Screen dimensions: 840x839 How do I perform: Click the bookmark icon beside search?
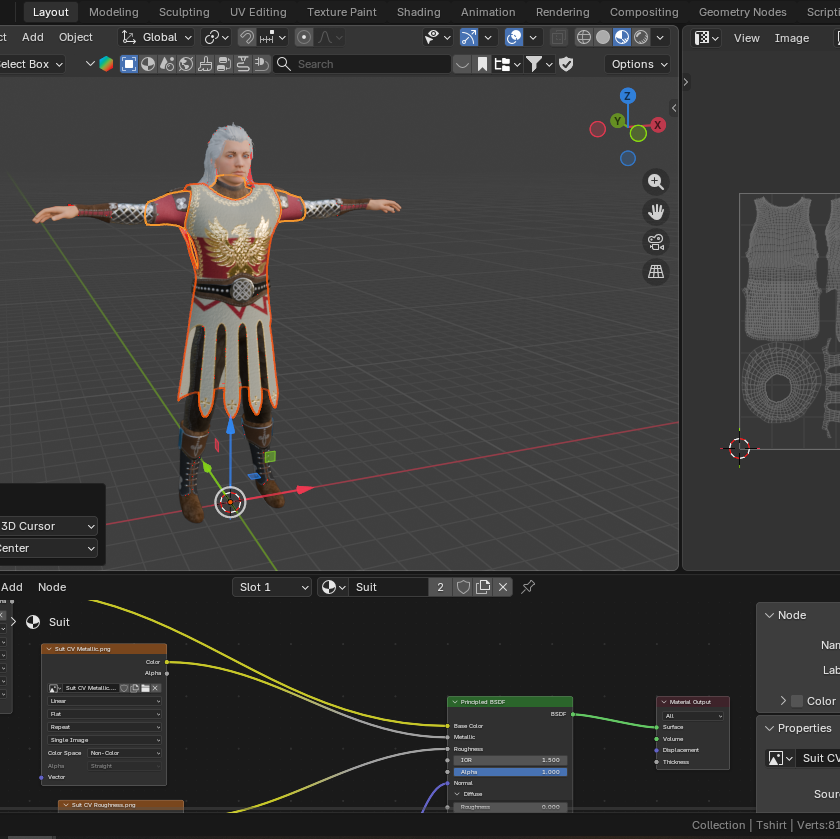coord(482,64)
